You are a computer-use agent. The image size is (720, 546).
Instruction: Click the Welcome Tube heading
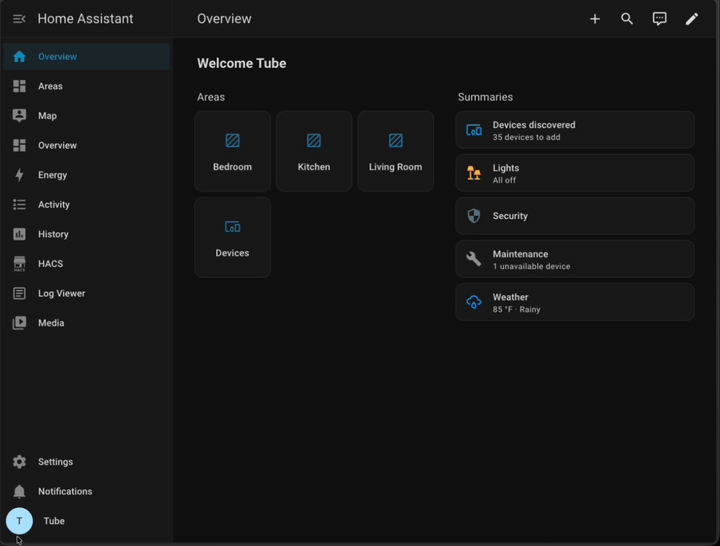click(242, 63)
